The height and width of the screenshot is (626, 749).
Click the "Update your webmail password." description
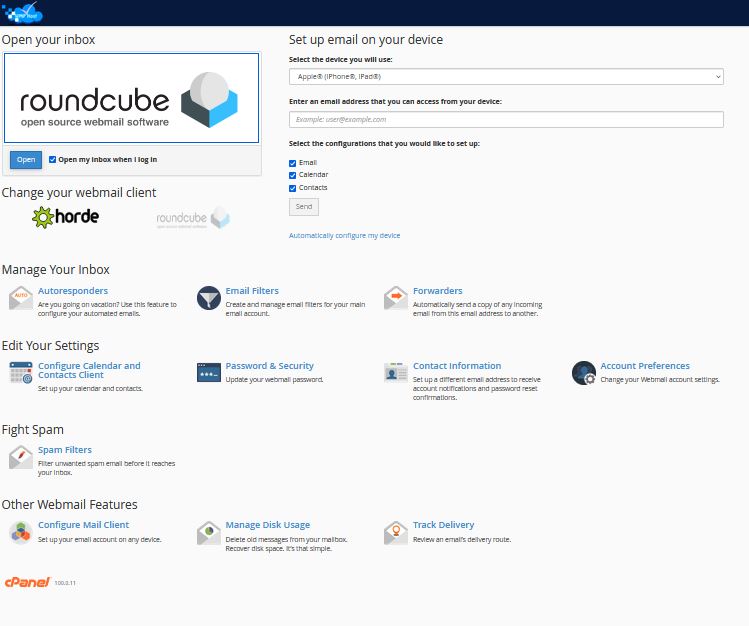tap(274, 380)
